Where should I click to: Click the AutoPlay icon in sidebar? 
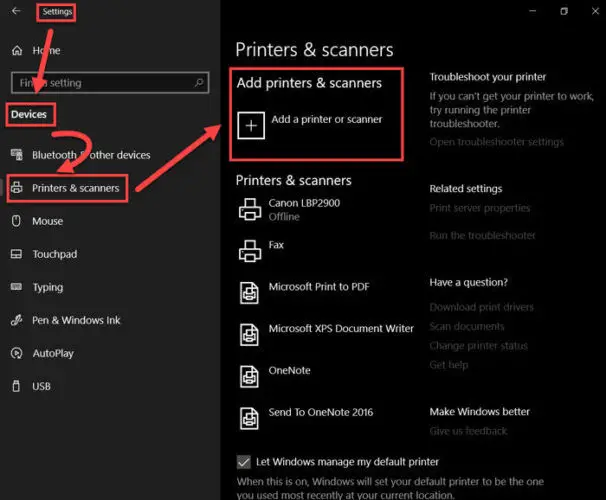tap(17, 353)
